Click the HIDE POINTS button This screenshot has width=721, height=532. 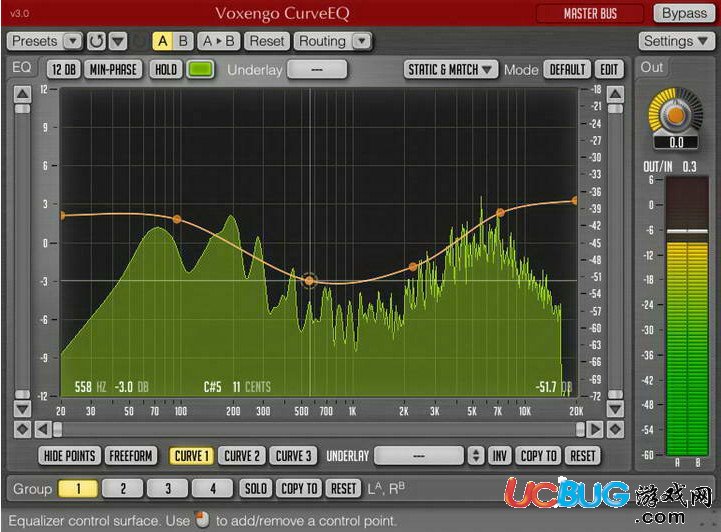[x=69, y=456]
